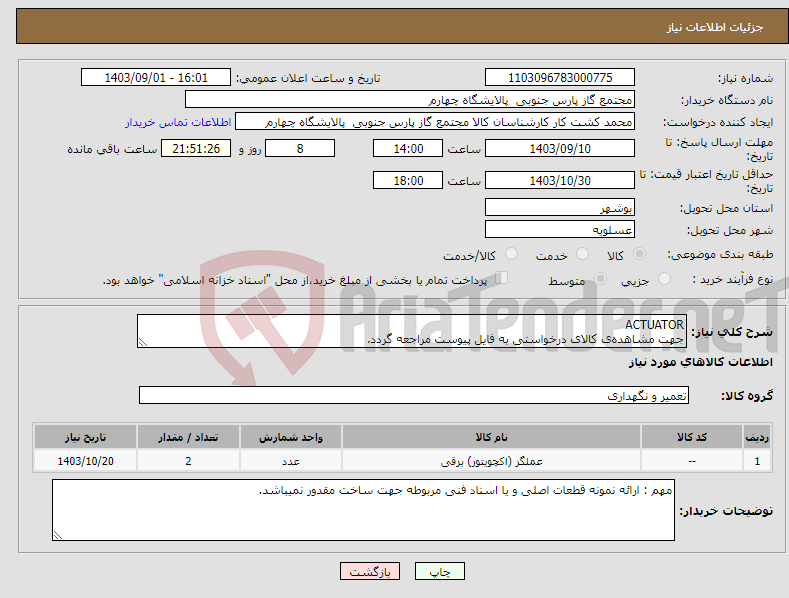The height and width of the screenshot is (598, 789).
Task: Select the کالا/خدمت radio button
Action: [511, 254]
